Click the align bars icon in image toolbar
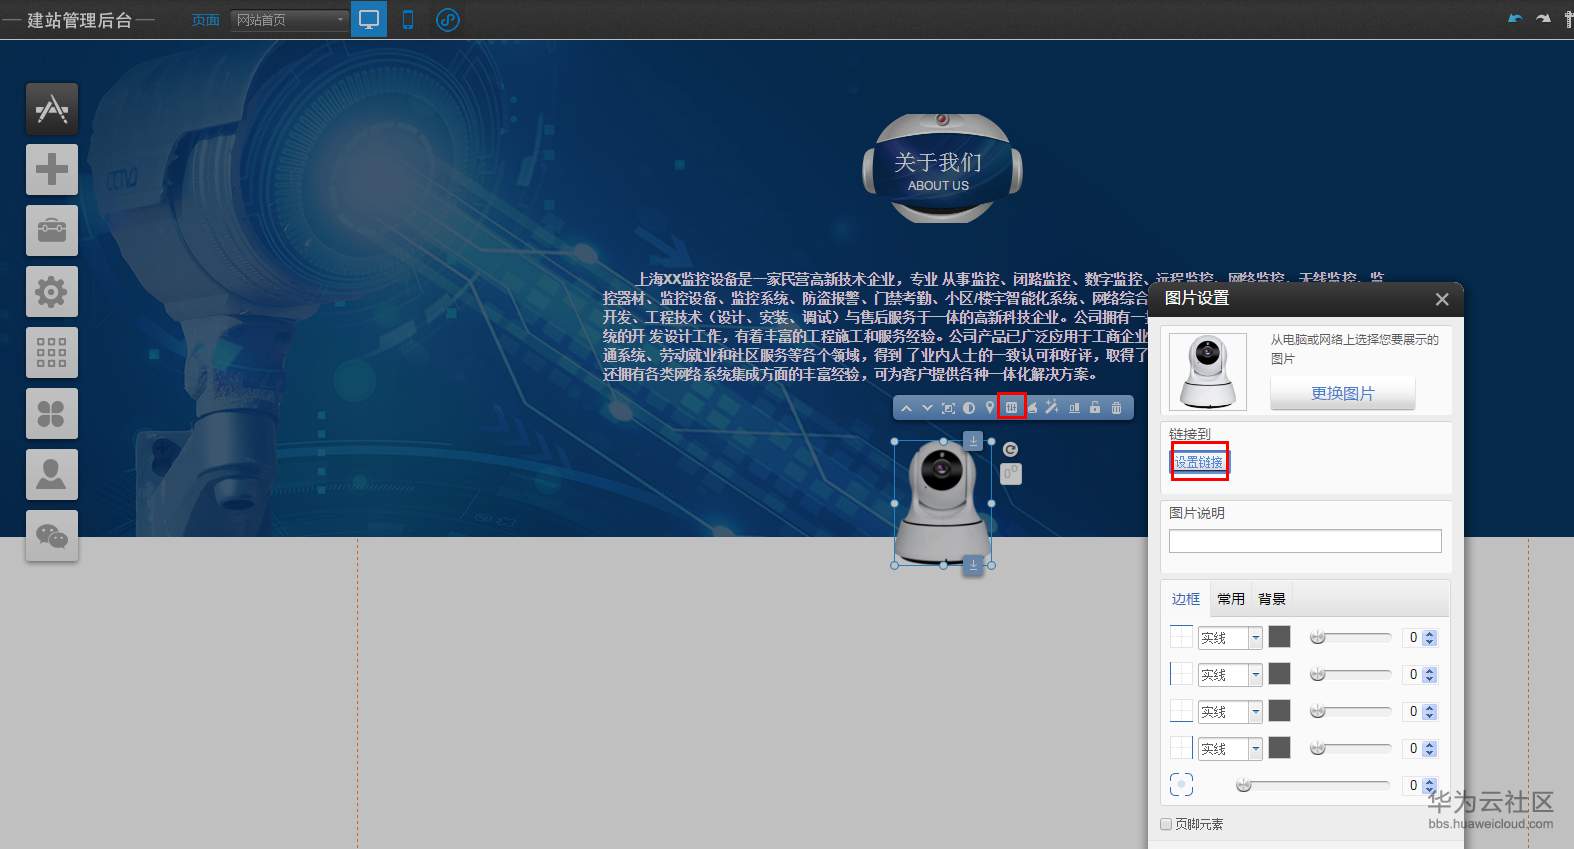The image size is (1574, 849). pos(1074,408)
